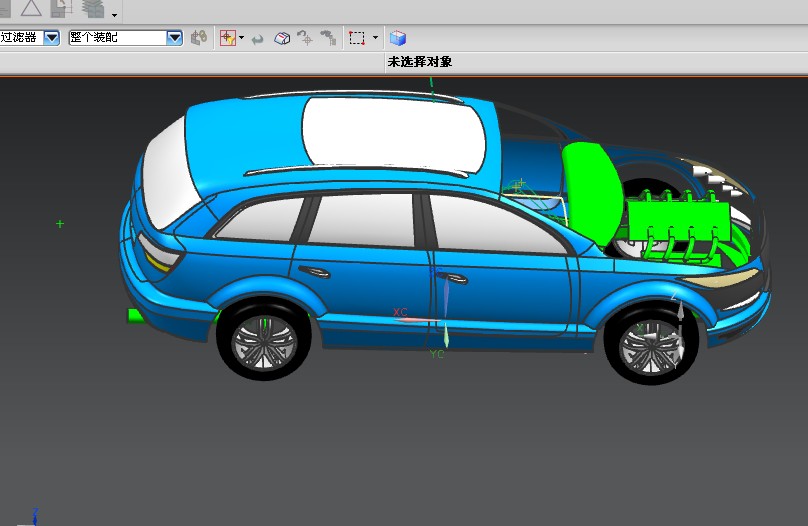Click the 未选择对象 status text

coord(419,62)
